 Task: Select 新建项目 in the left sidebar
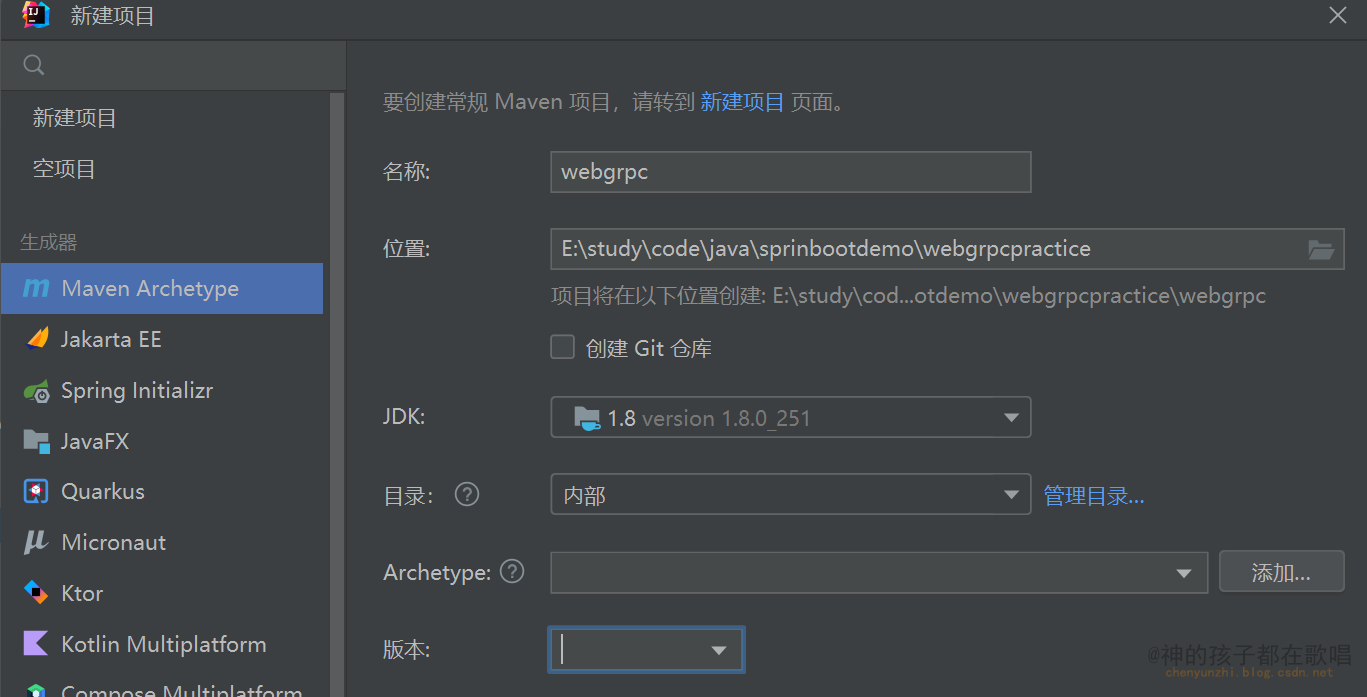(75, 118)
